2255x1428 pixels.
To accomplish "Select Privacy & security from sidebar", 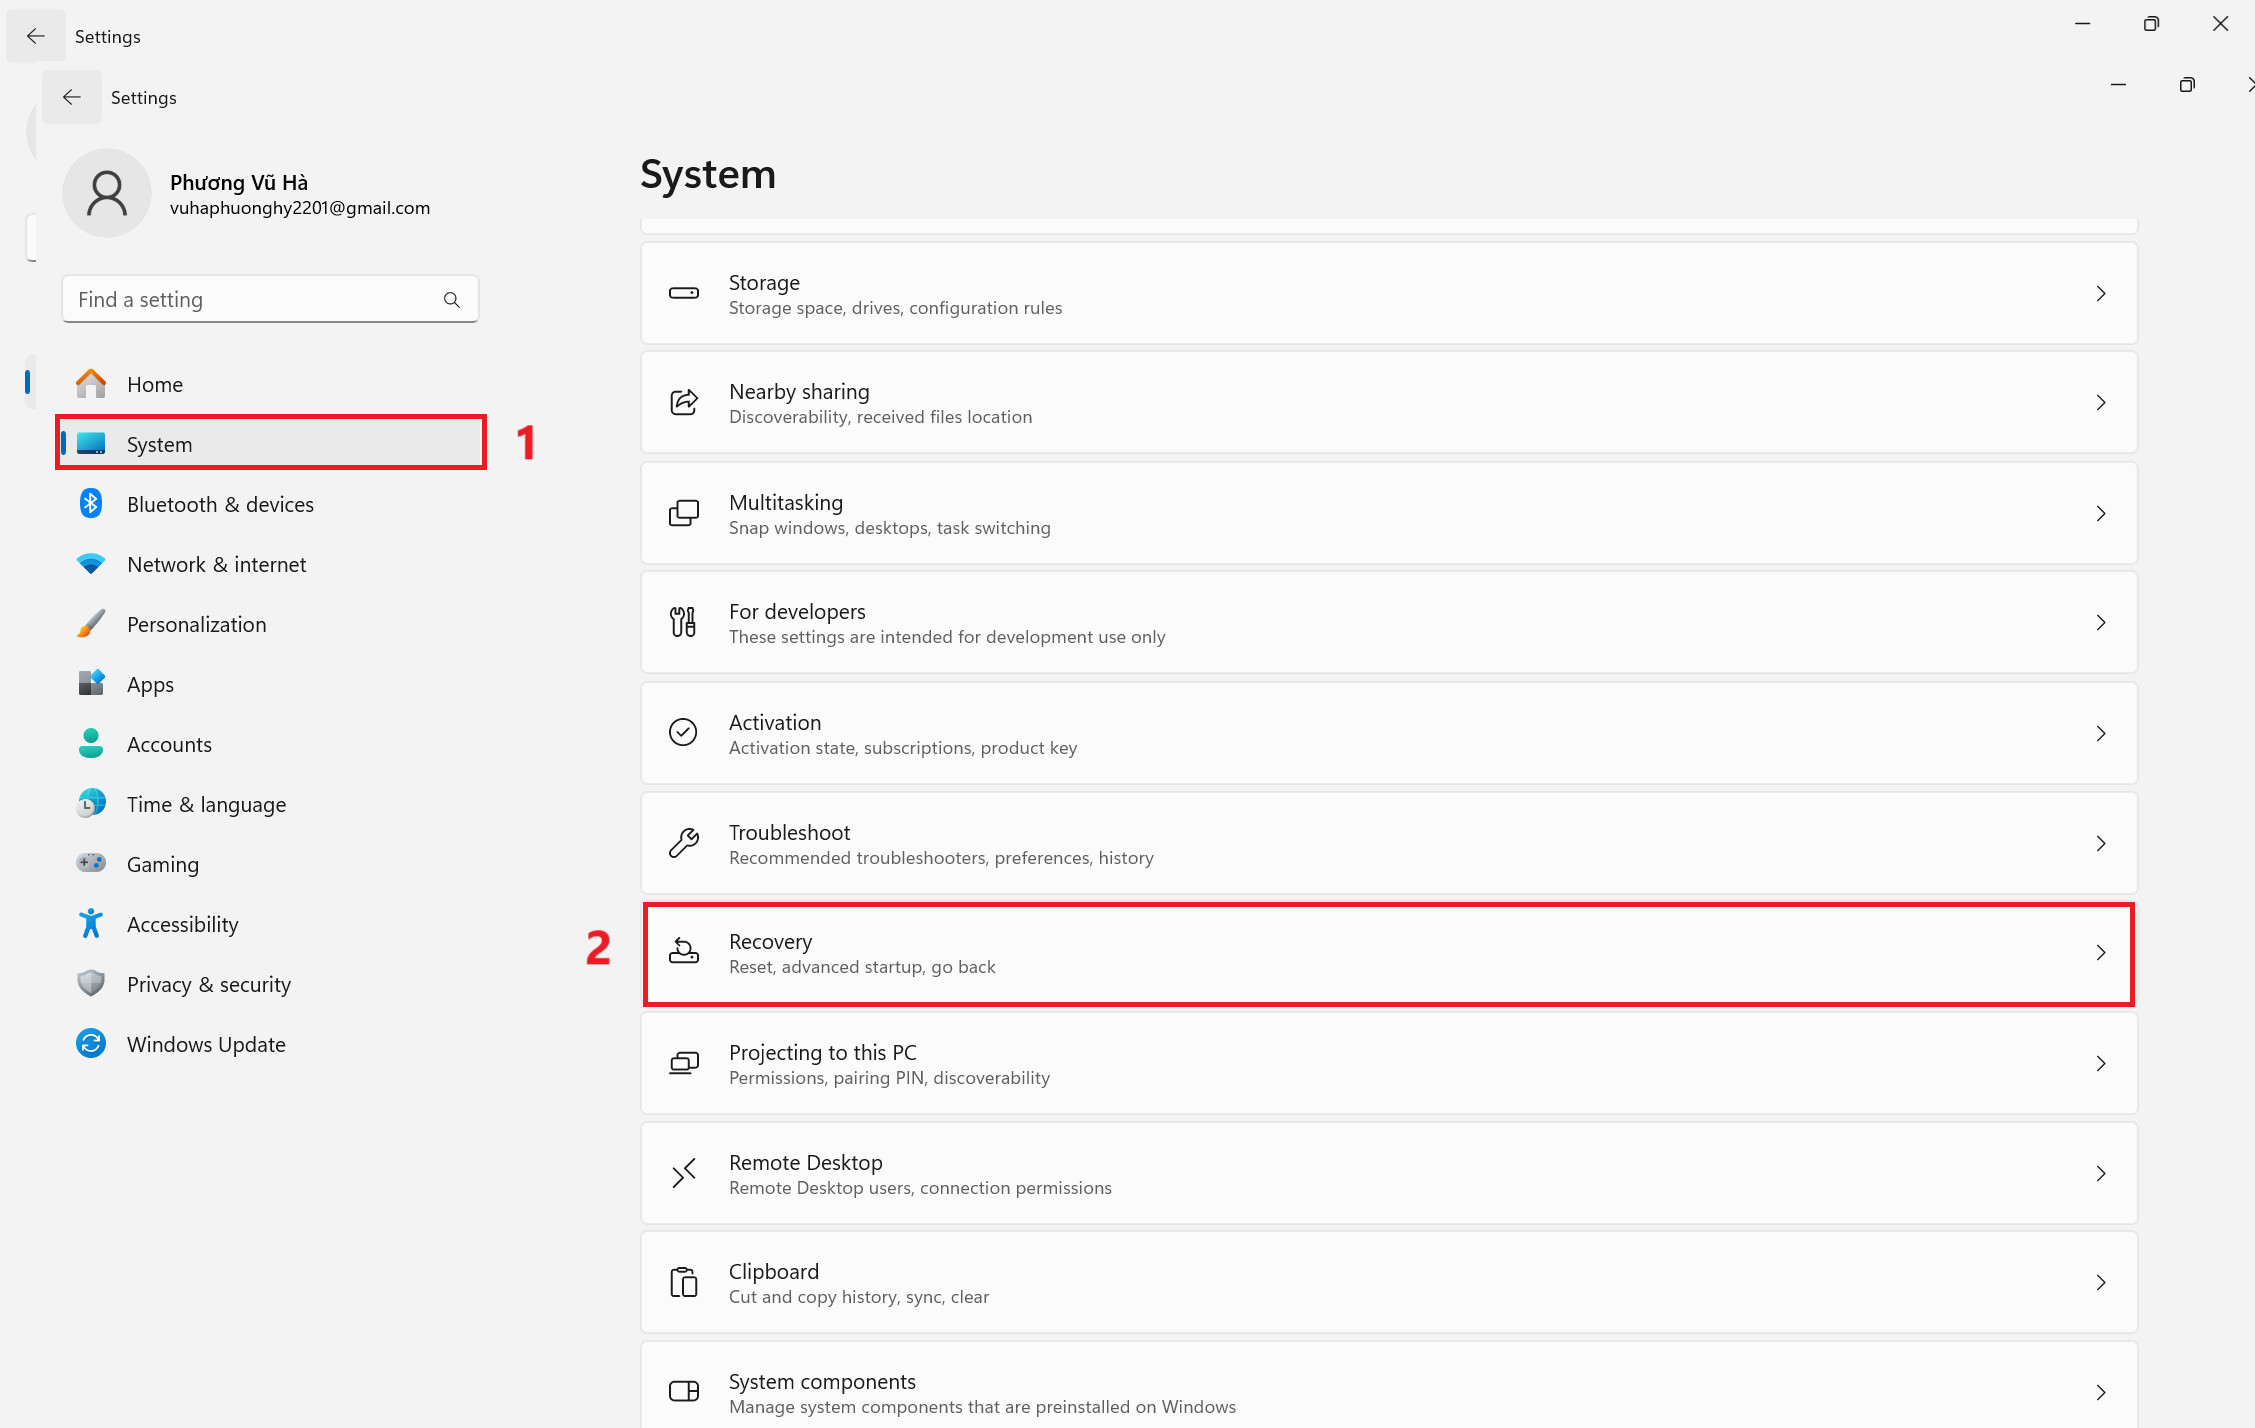I will click(x=210, y=983).
